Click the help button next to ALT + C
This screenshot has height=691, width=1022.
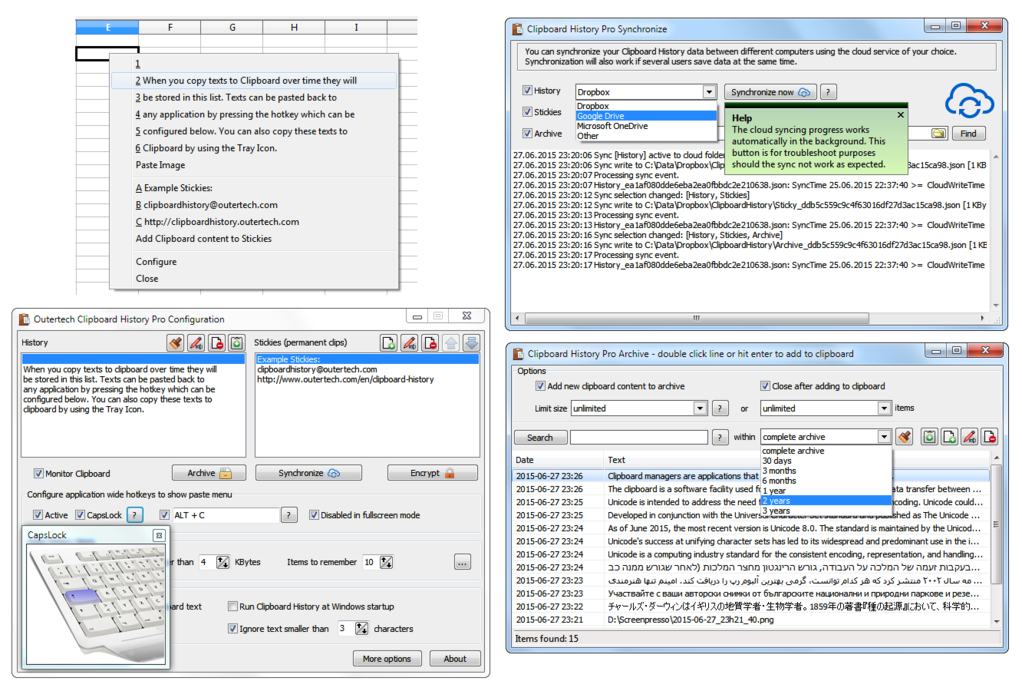[x=289, y=515]
